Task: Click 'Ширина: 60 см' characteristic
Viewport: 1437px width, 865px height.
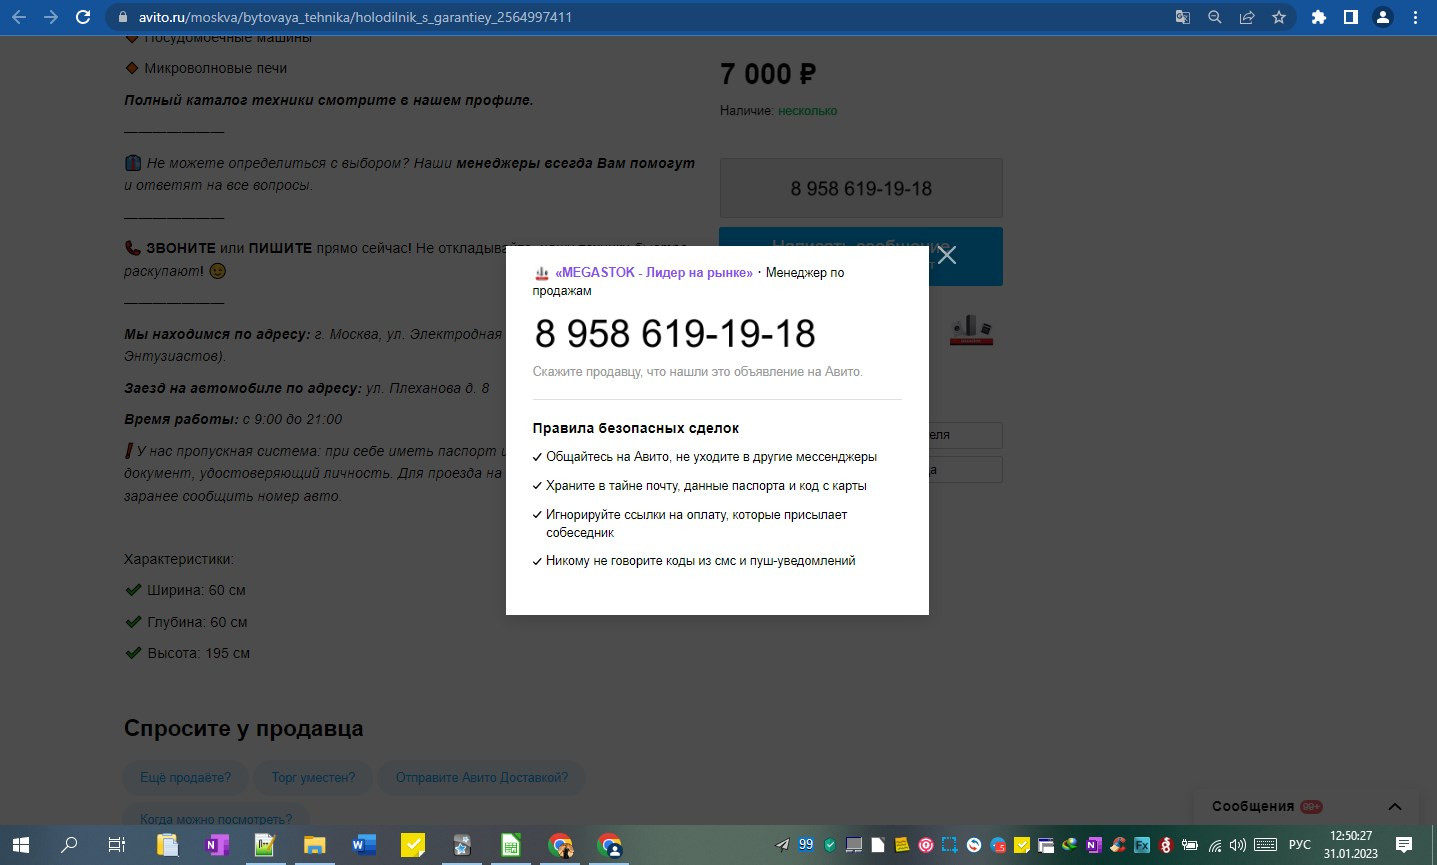Action: 196,590
